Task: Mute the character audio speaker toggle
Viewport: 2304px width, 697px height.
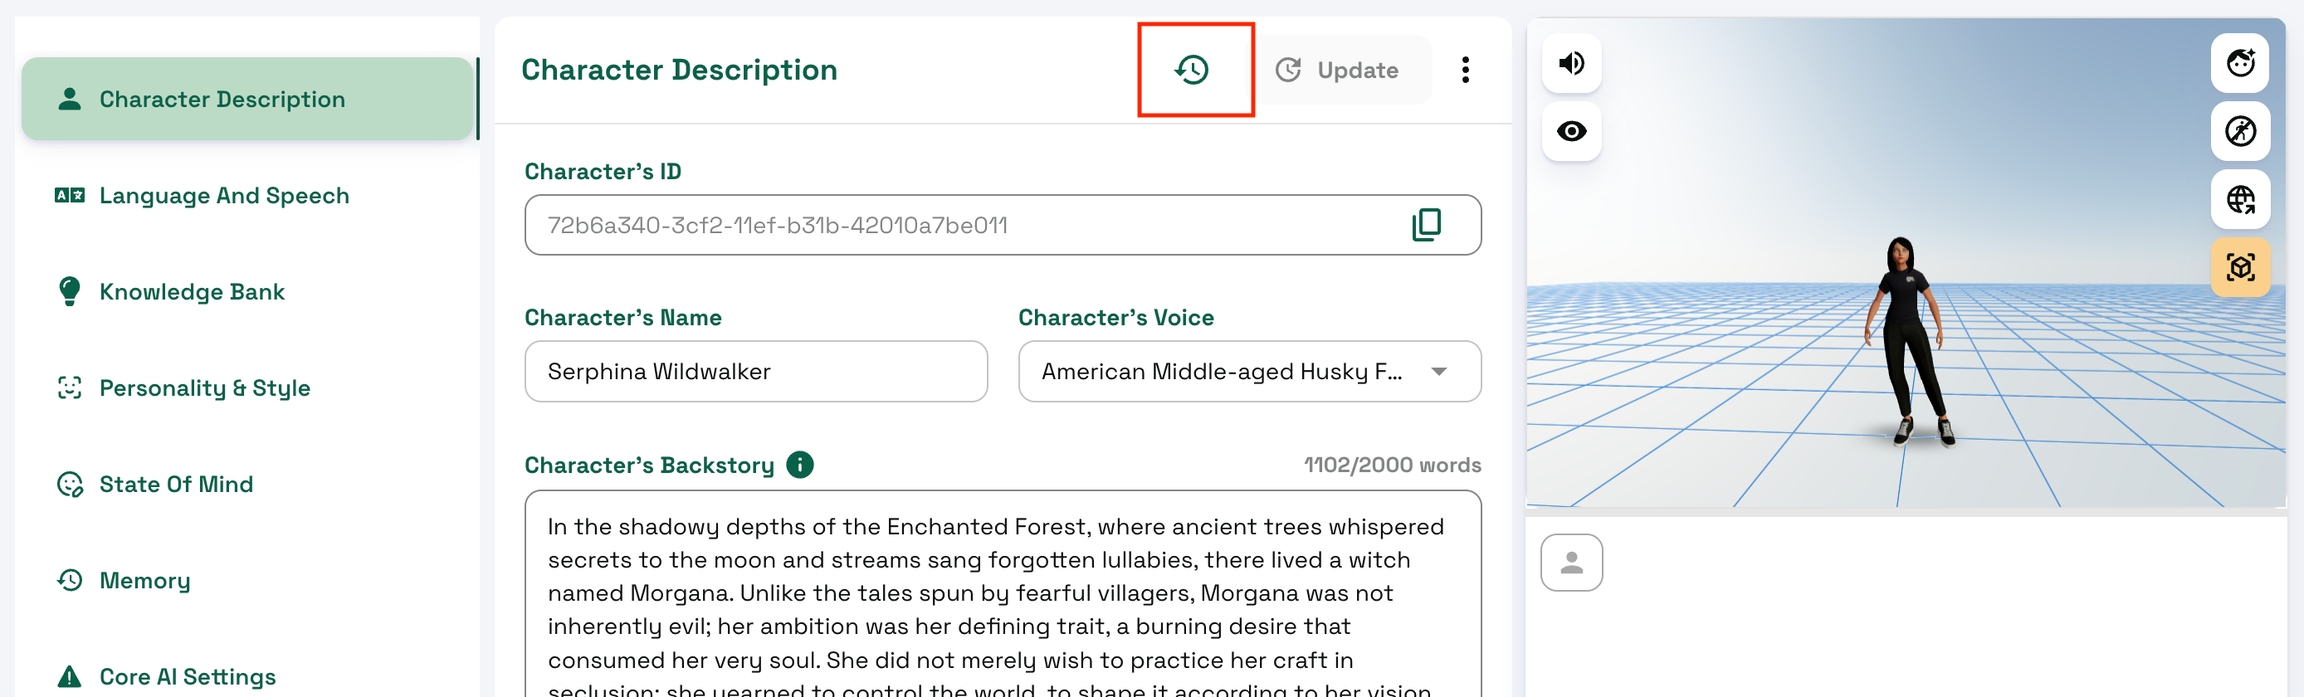Action: [x=1571, y=63]
